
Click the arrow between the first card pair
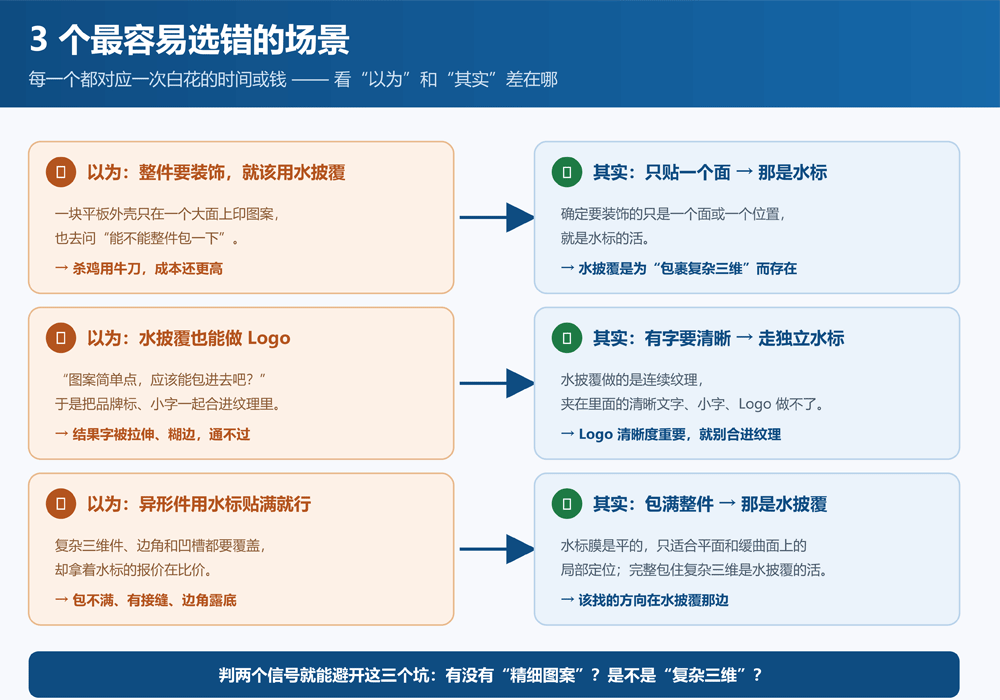497,217
